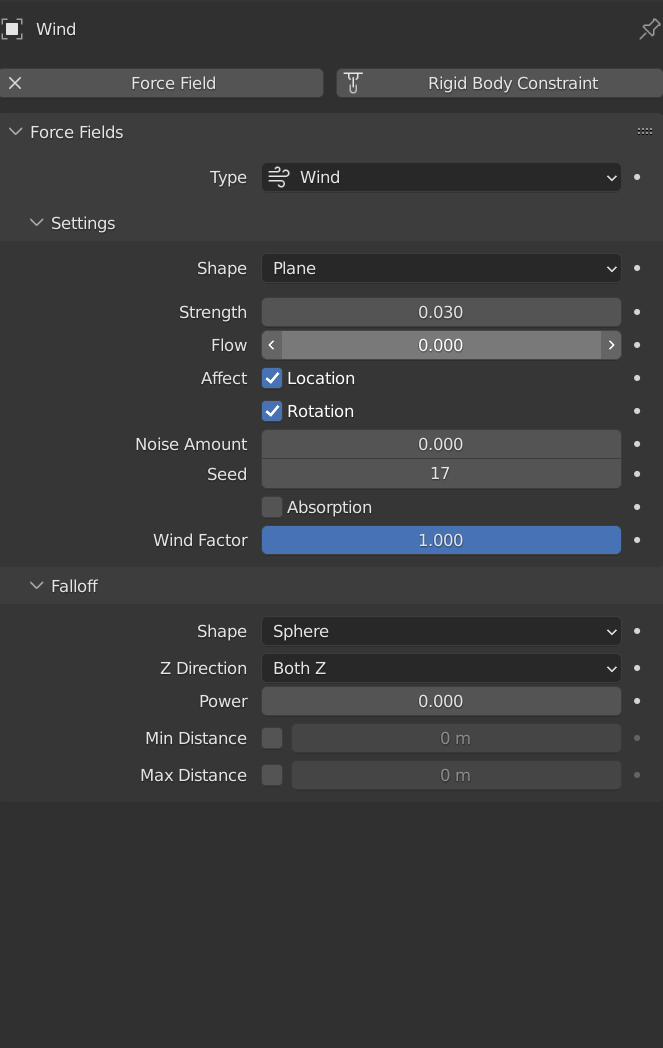Open the Settings Shape dropdown showing Plane
The width and height of the screenshot is (663, 1048).
441,268
